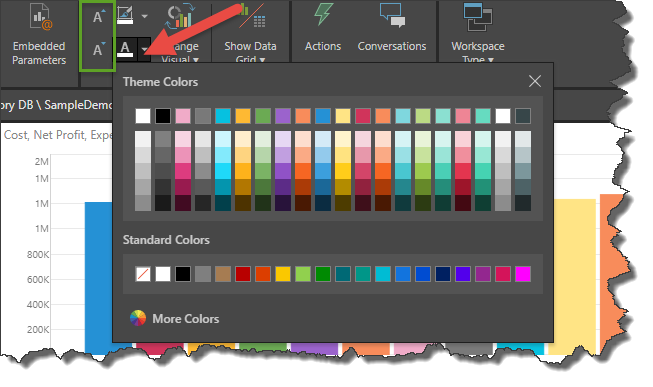Open the Workspace Type dropdown
The height and width of the screenshot is (387, 653).
[x=478, y=53]
